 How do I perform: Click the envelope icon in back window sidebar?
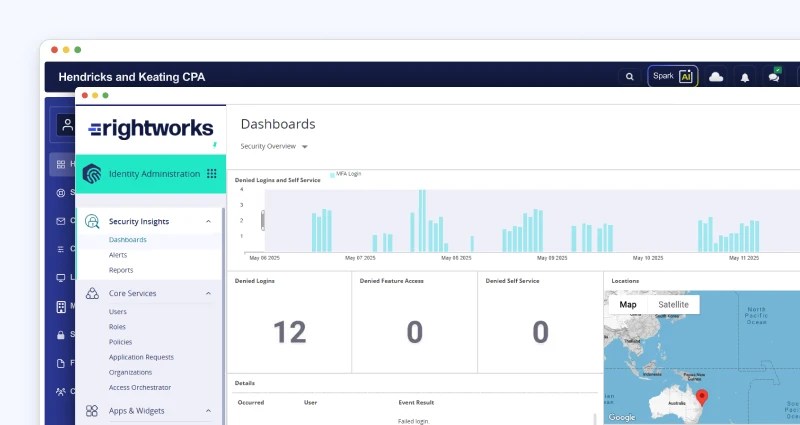point(61,221)
